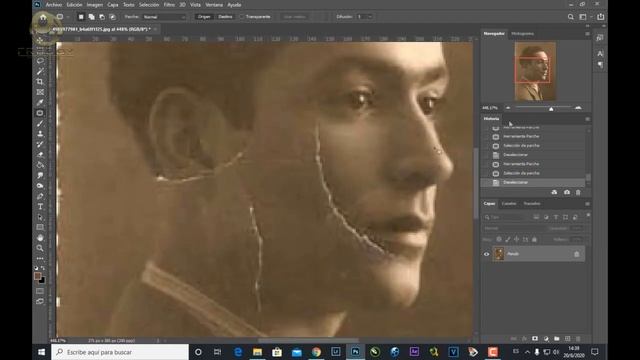Open Search icon in options bar

(571, 17)
